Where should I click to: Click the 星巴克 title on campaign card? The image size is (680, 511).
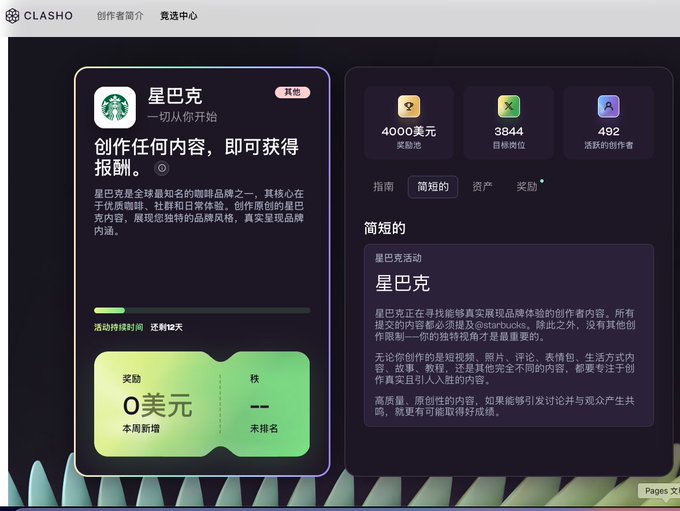(x=175, y=96)
